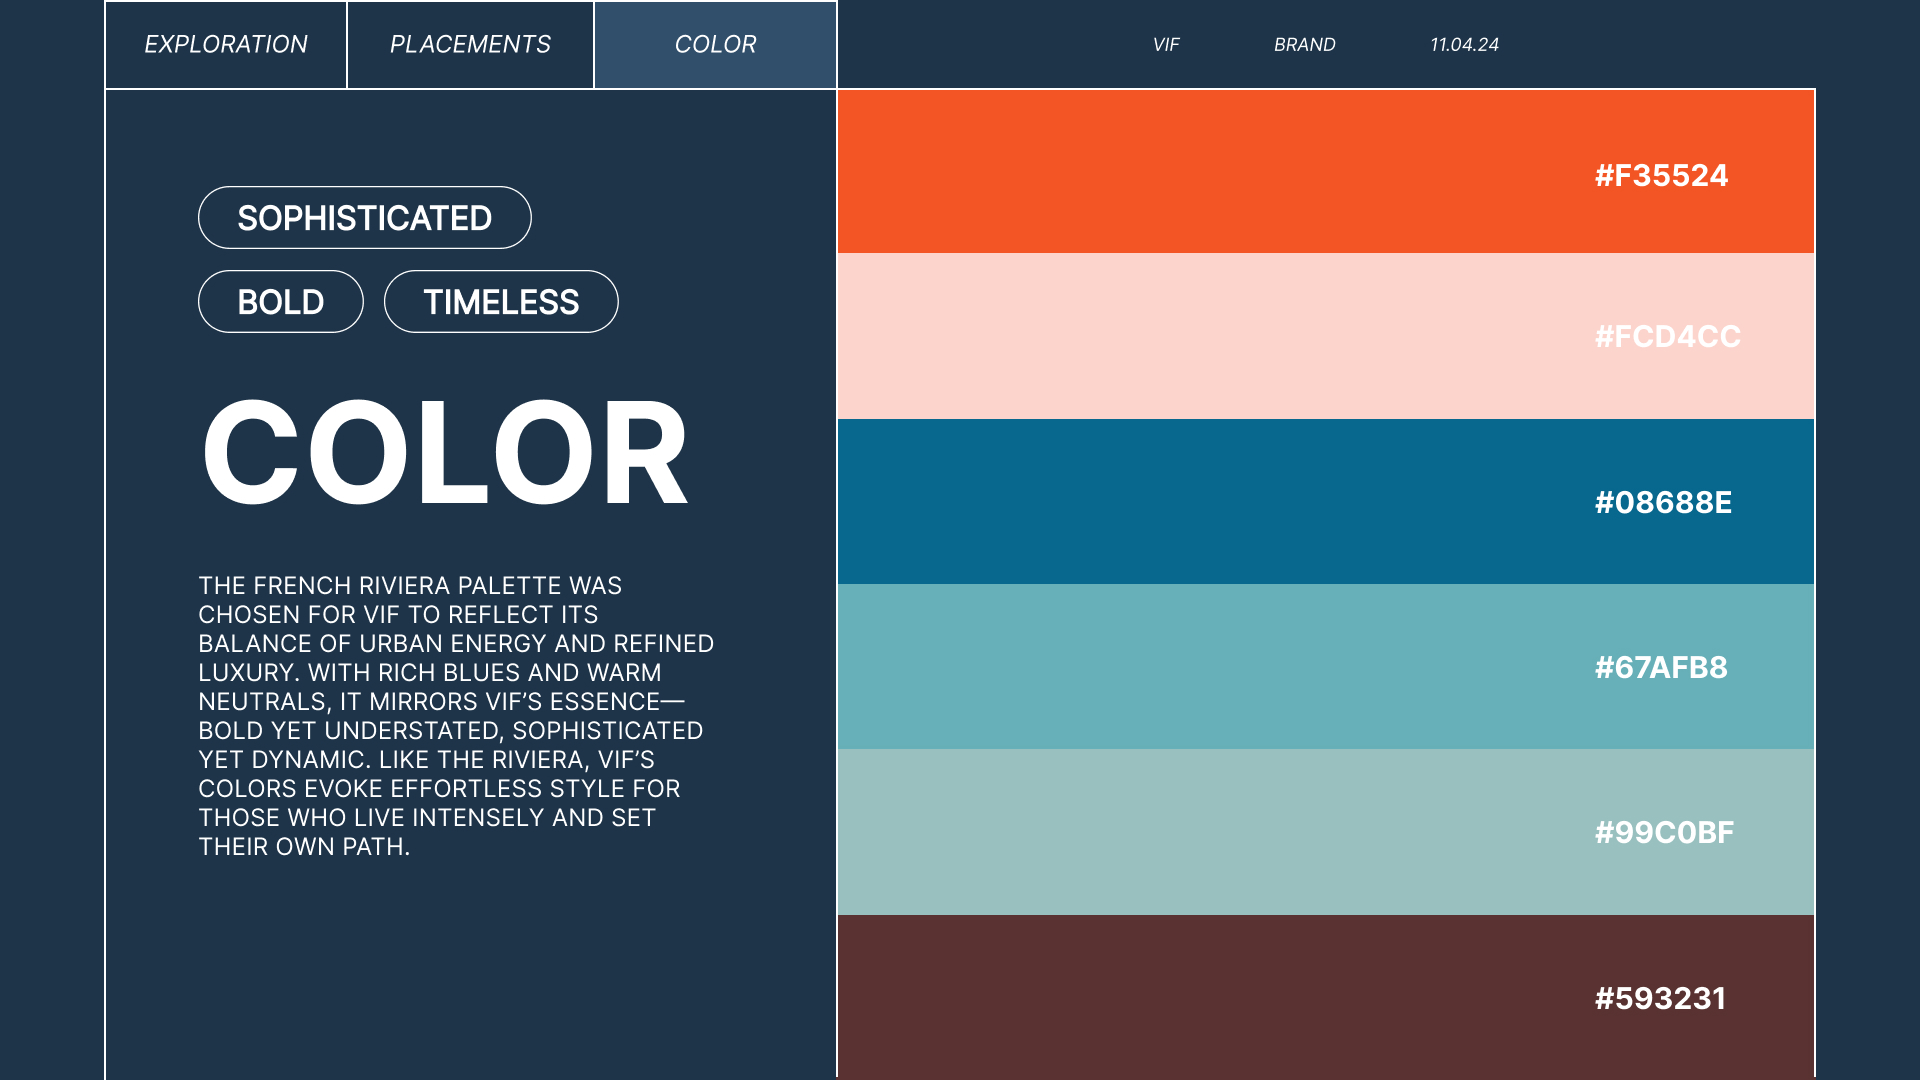Screen dimensions: 1920x1080
Task: Click the #593231 hex code label
Action: coord(1660,998)
